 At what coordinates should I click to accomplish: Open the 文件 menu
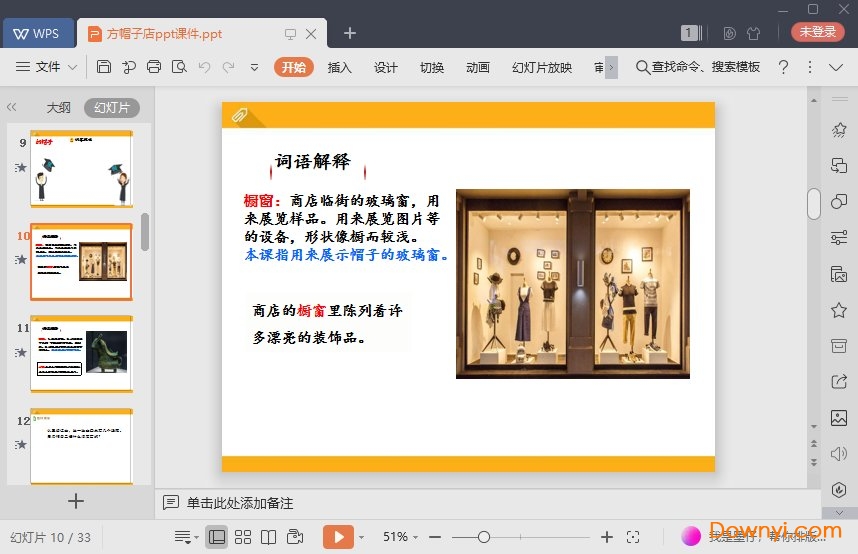tap(48, 67)
